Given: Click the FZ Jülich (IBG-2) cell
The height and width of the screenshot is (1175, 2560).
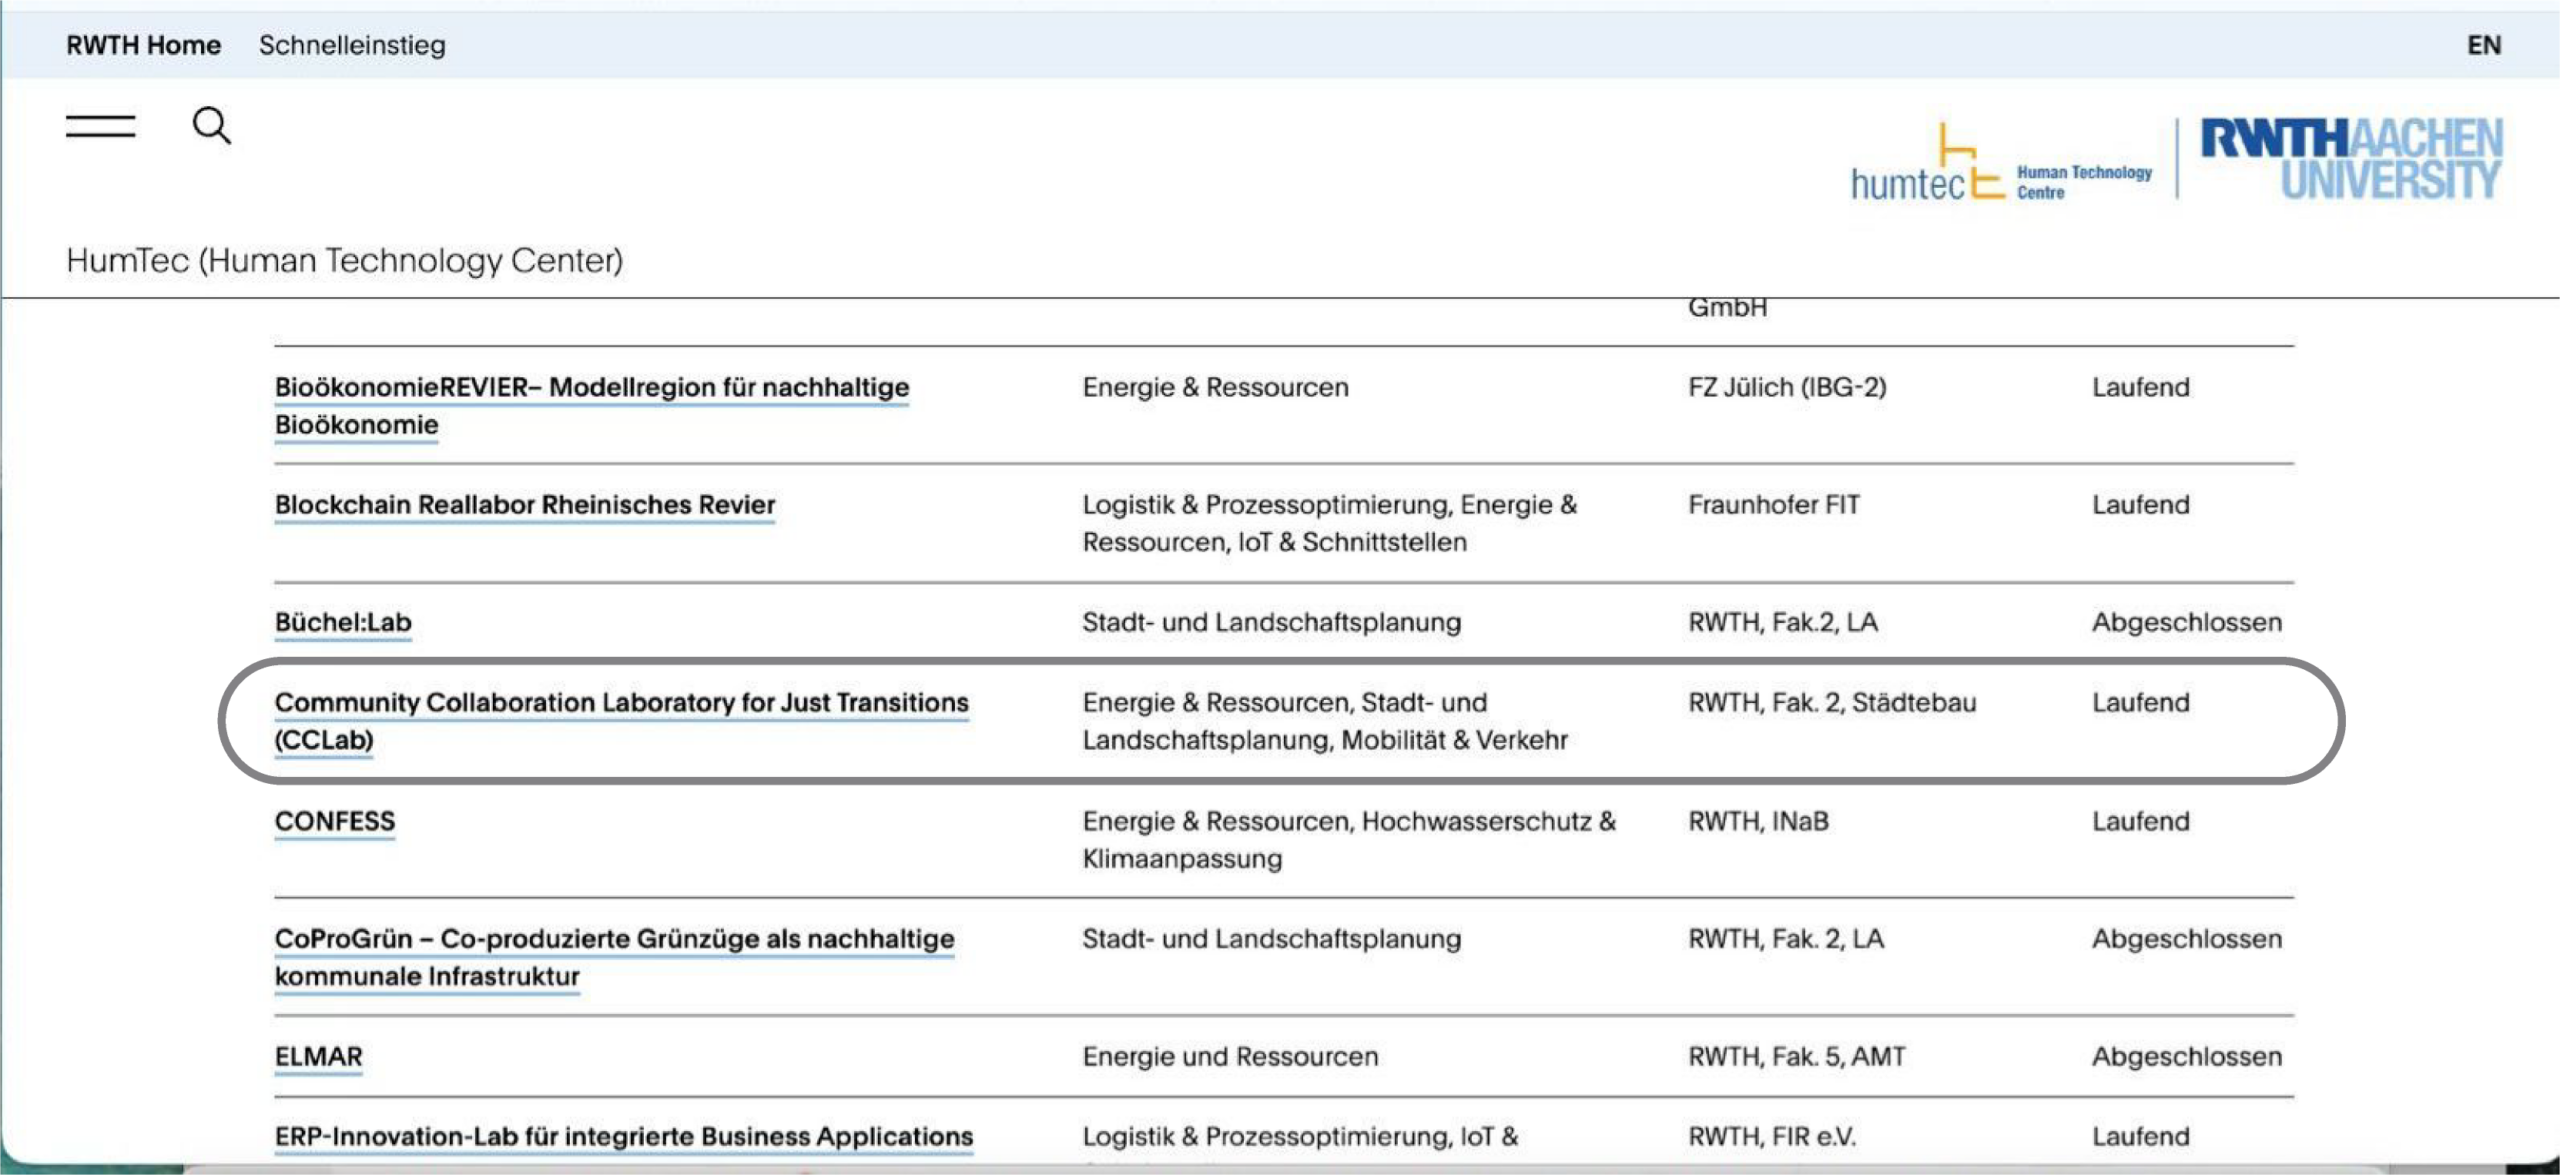Looking at the screenshot, I should click(x=1787, y=387).
